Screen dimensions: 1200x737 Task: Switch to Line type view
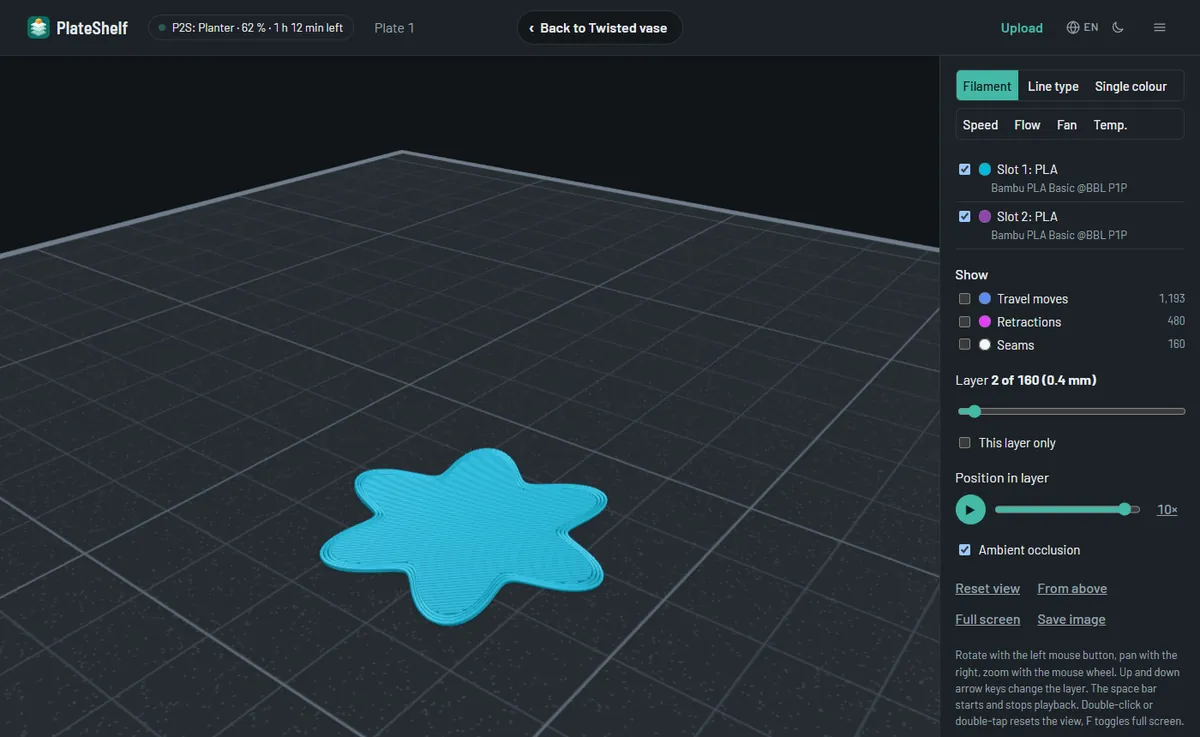pyautogui.click(x=1053, y=86)
